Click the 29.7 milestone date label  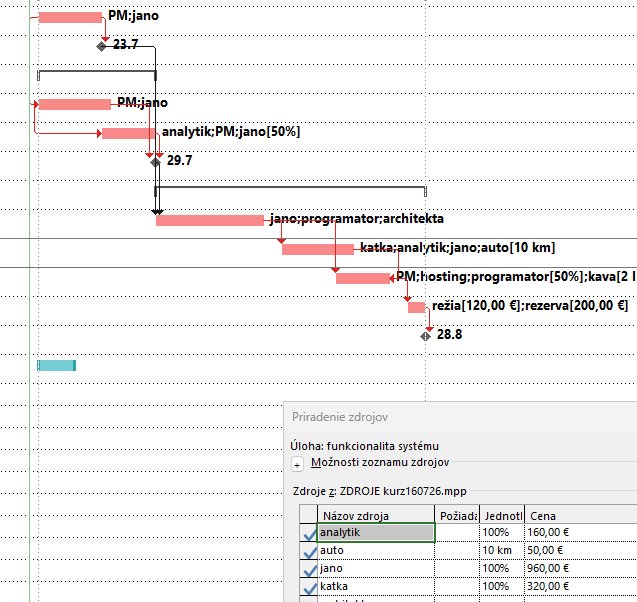(180, 160)
